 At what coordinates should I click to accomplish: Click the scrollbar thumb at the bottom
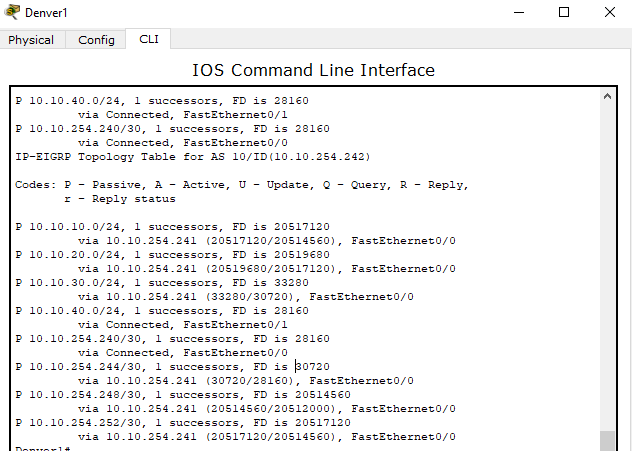click(607, 440)
